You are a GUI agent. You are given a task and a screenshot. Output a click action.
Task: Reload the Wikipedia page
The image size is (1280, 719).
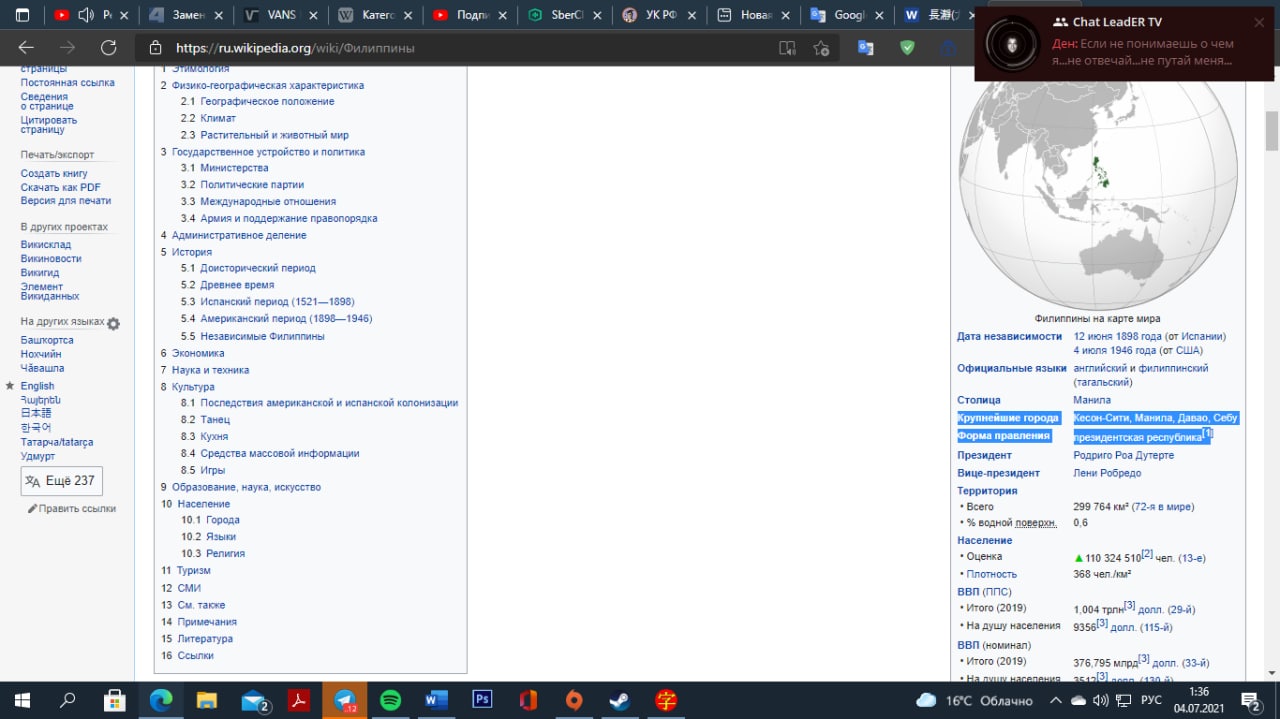click(x=108, y=47)
